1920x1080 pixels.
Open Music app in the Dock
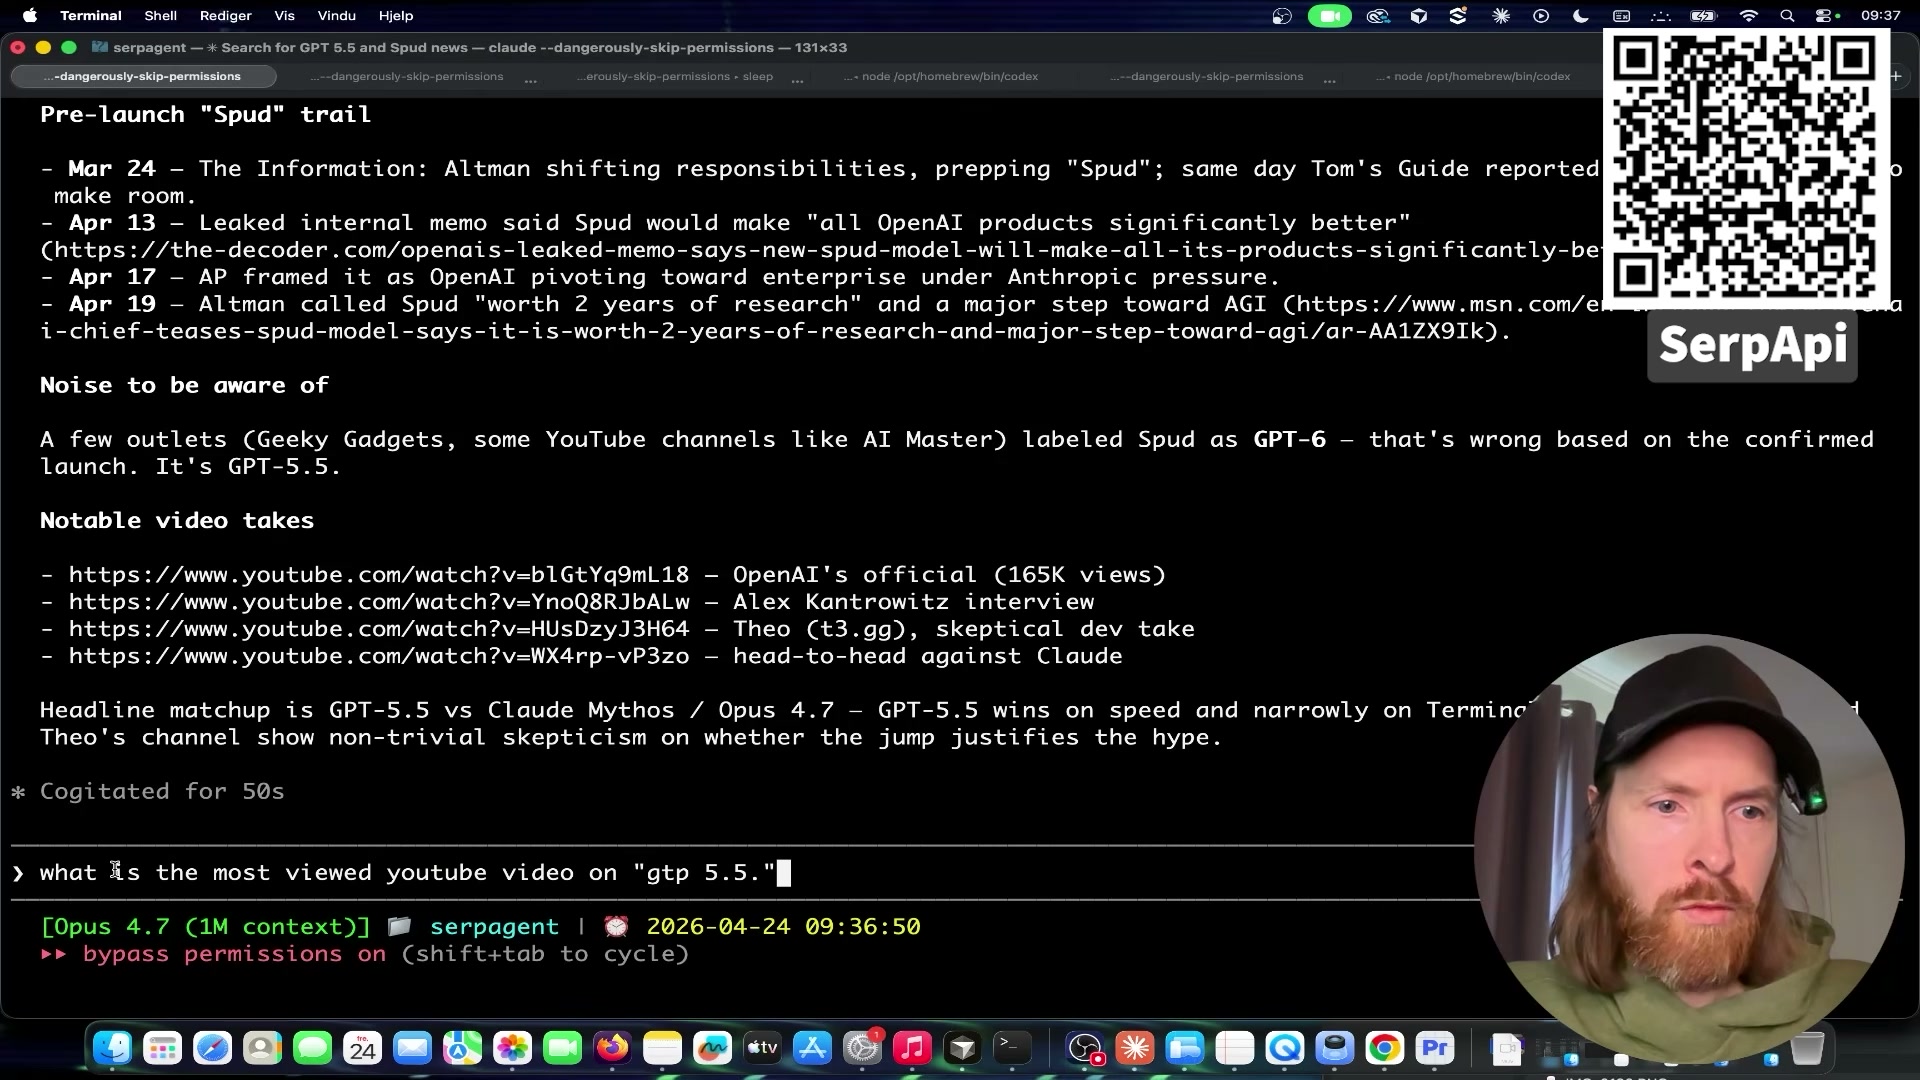pyautogui.click(x=912, y=1048)
